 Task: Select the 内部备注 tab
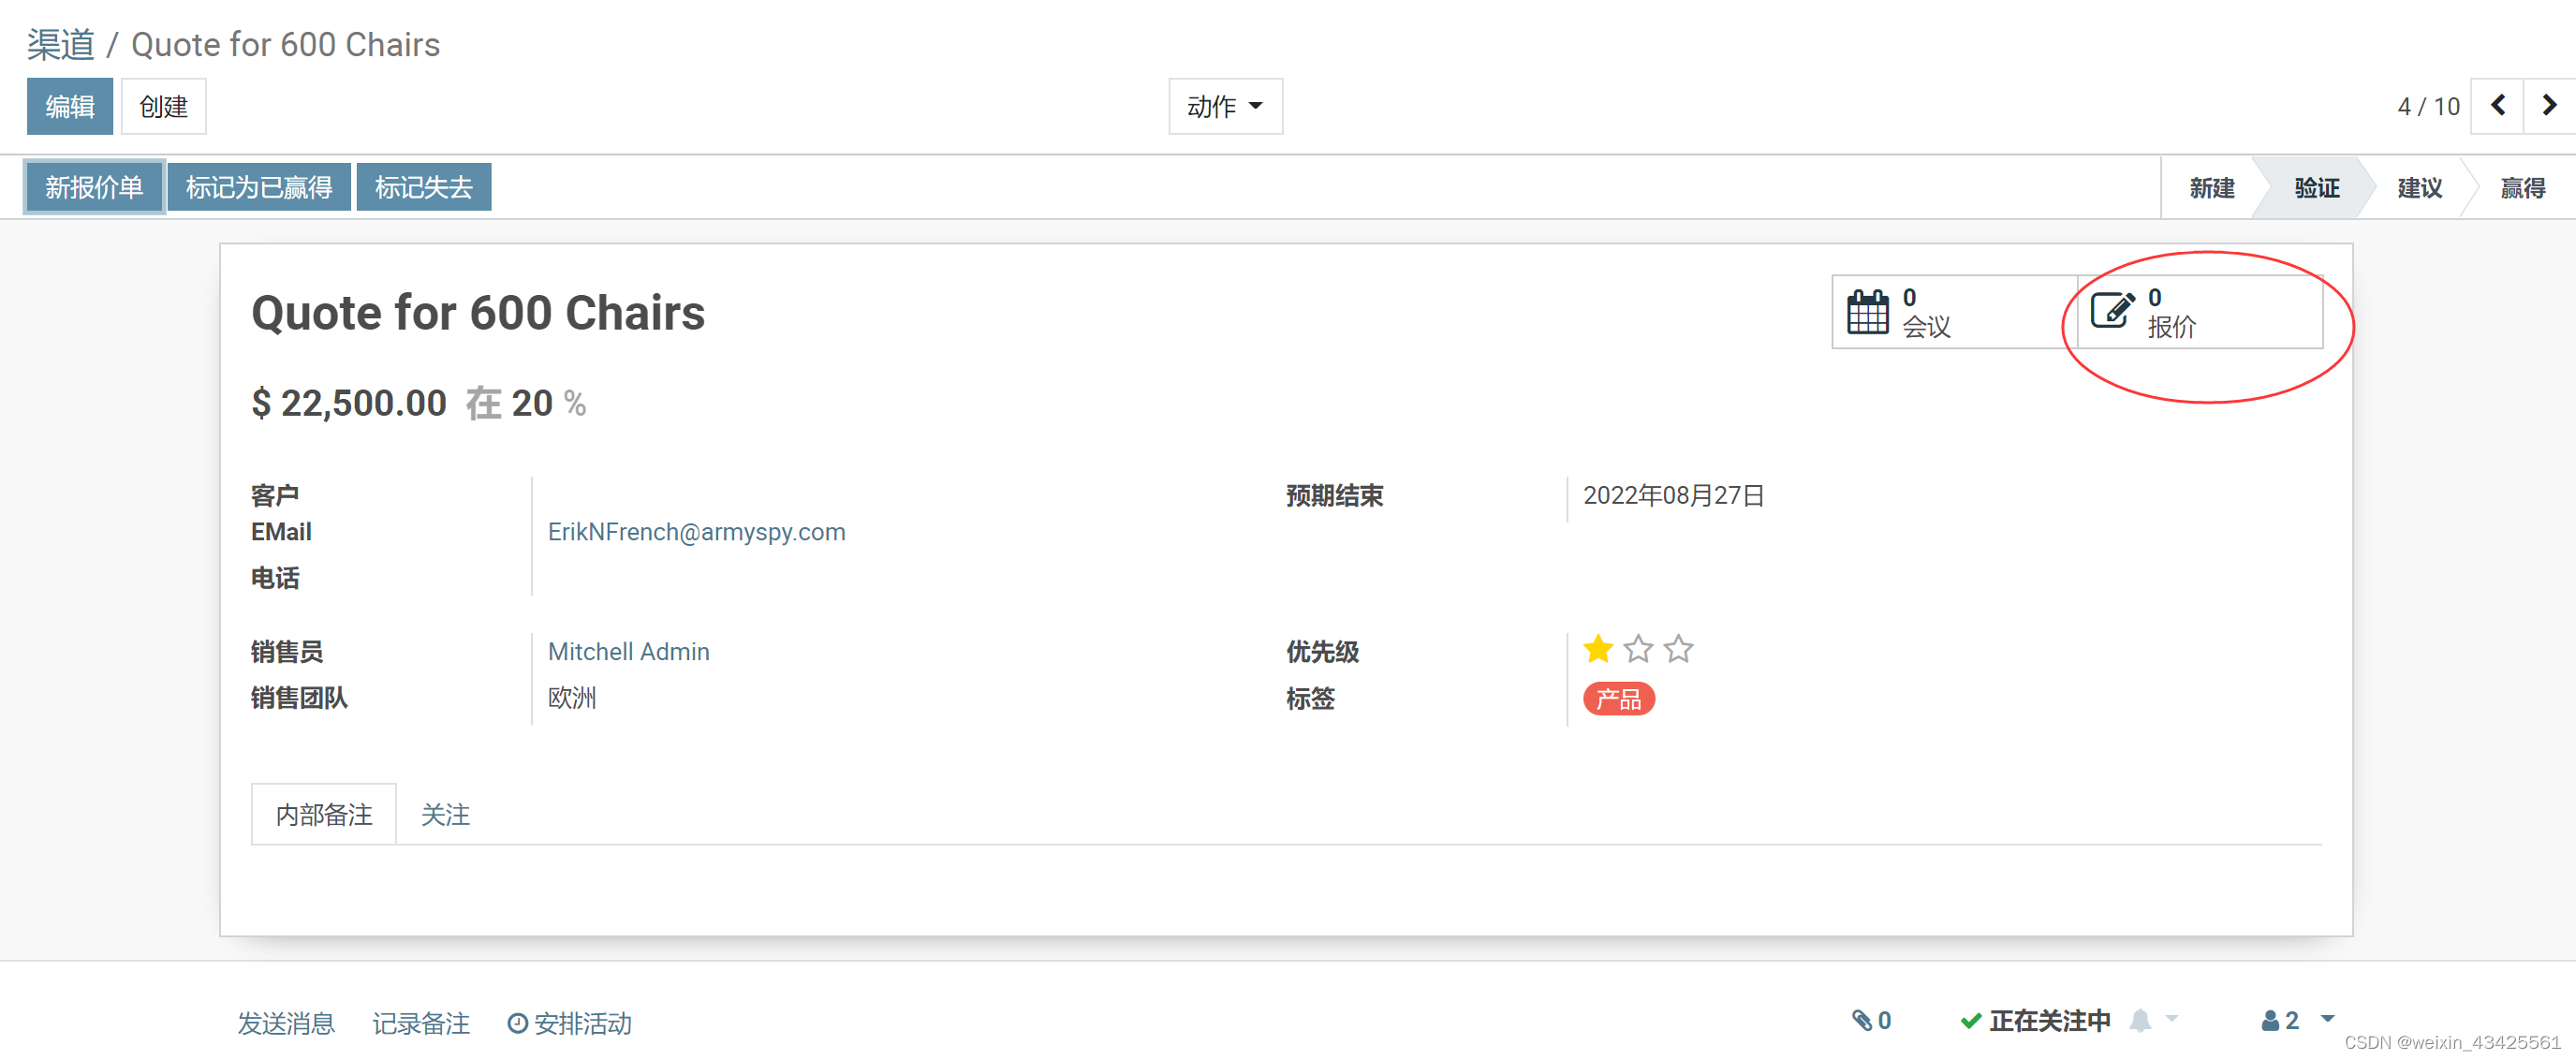click(x=323, y=814)
